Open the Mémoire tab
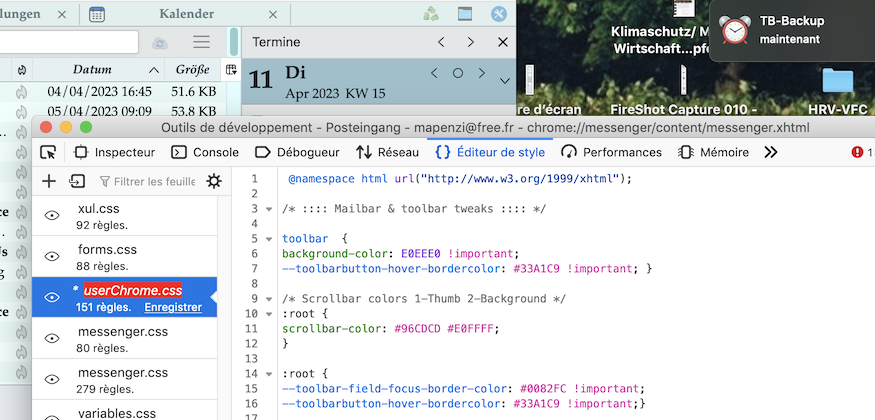The width and height of the screenshot is (875, 420). (x=713, y=152)
